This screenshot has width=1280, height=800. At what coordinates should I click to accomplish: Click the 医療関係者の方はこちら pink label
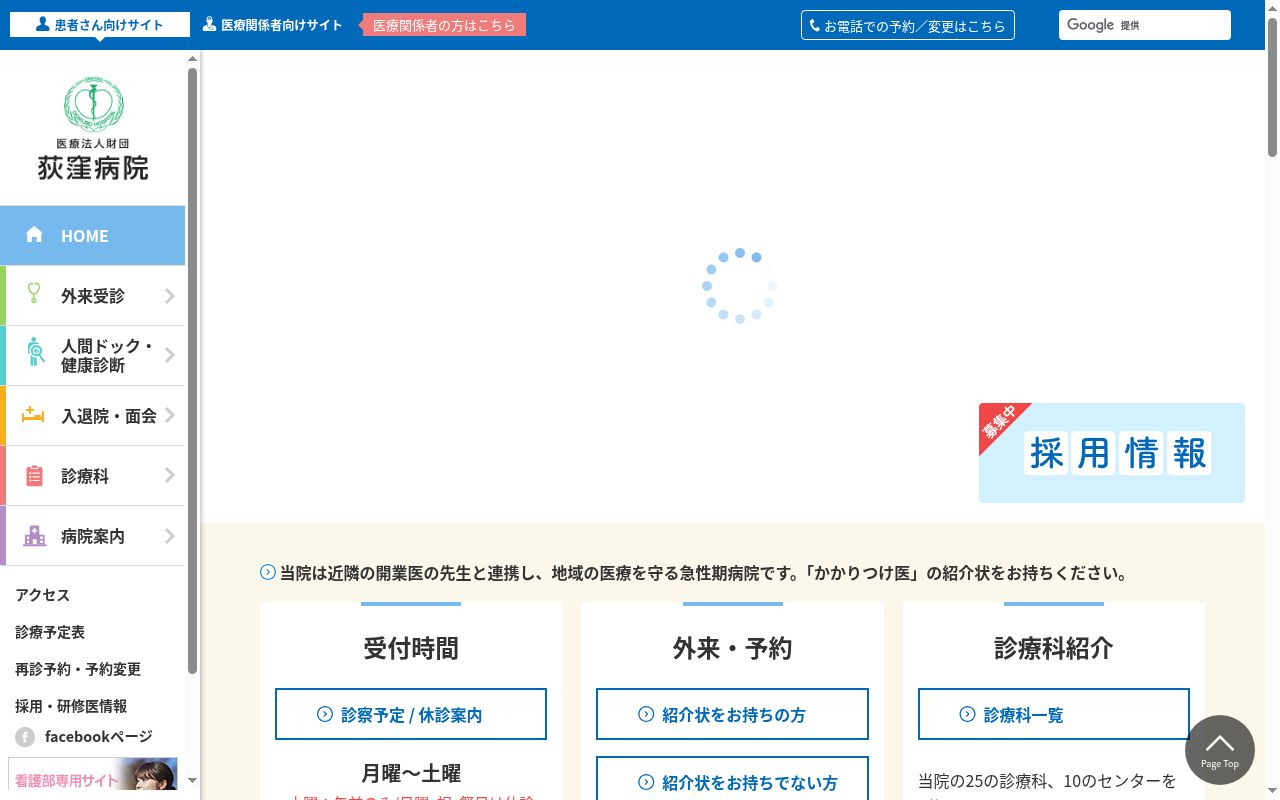pyautogui.click(x=444, y=25)
